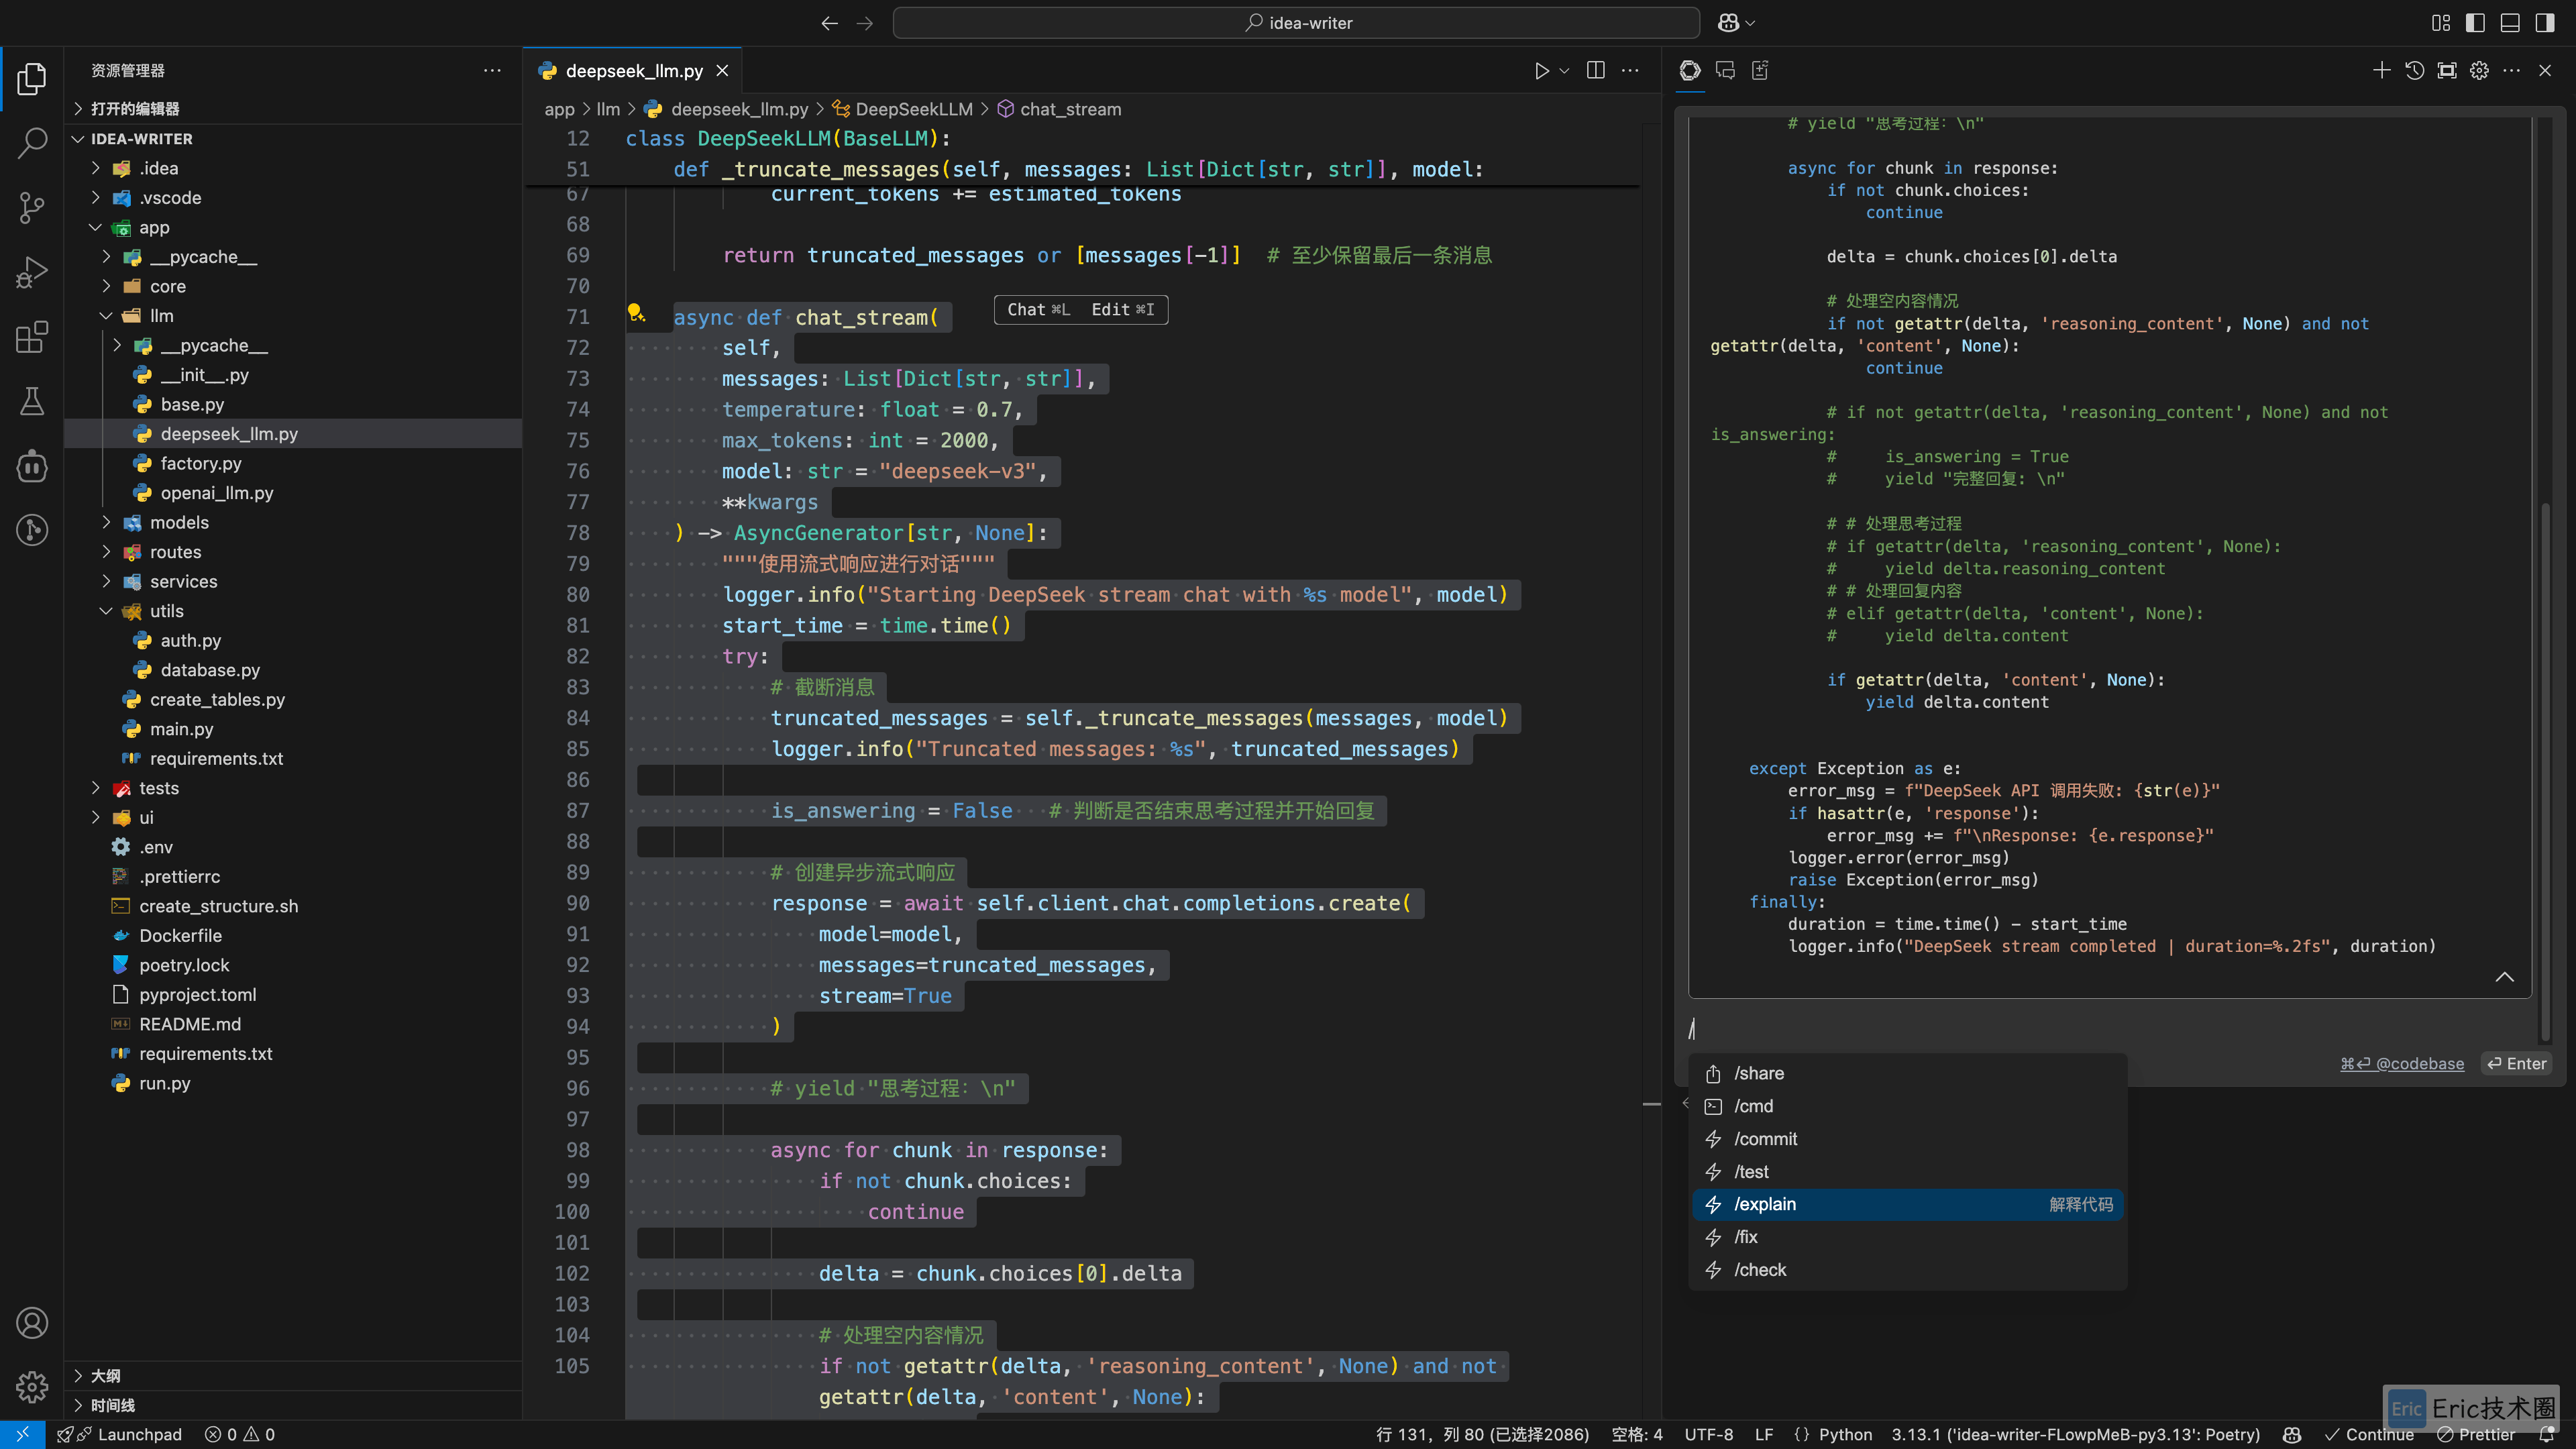The width and height of the screenshot is (2576, 1449).
Task: Open the Explorer view in activity bar
Action: [x=32, y=79]
